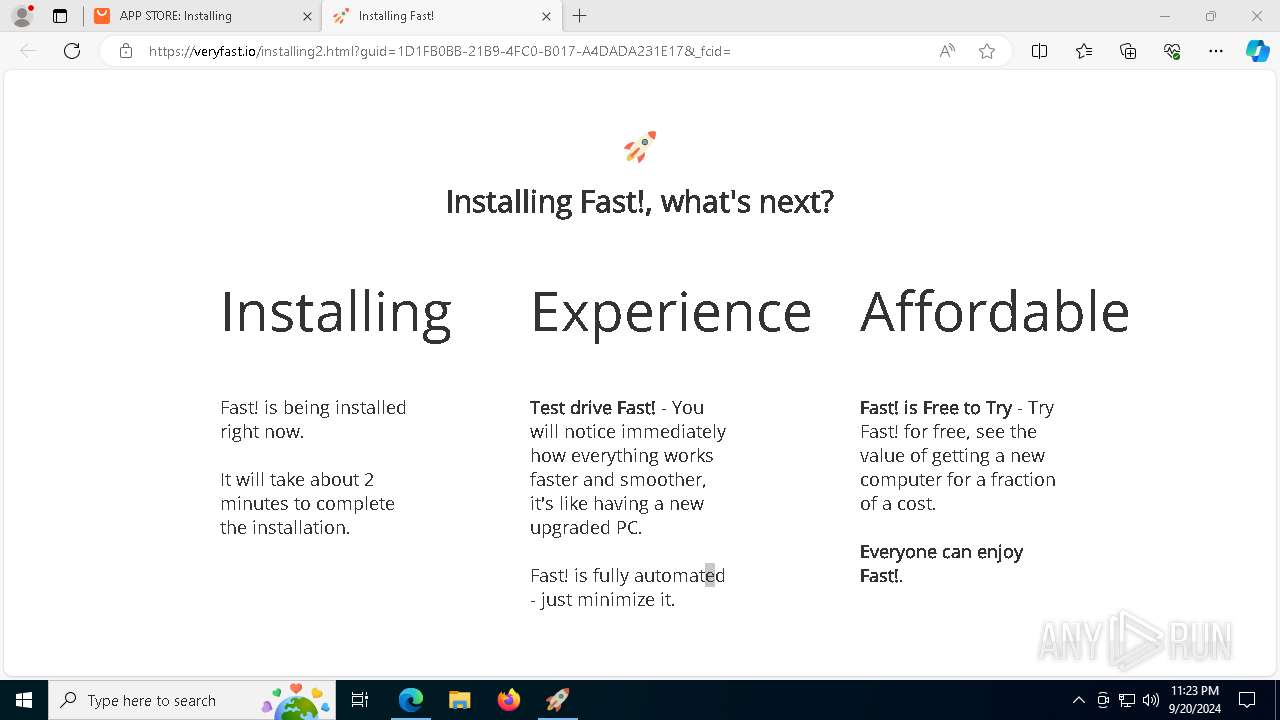
Task: Click the heading 'Installing Fast!, what's next?'
Action: 640,202
